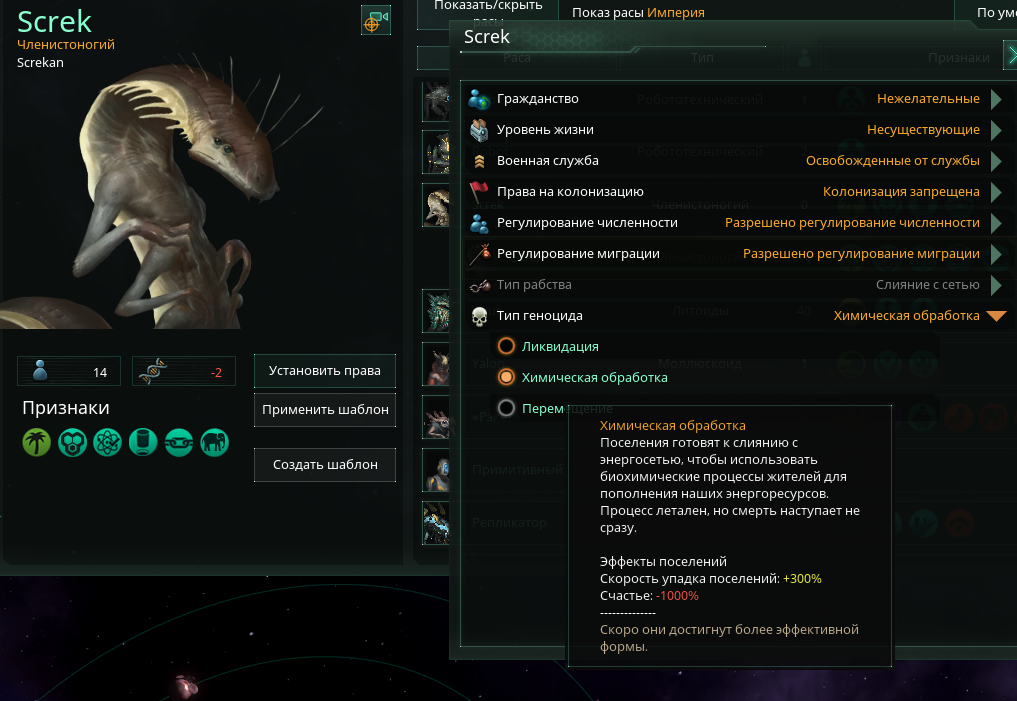Click the atom trait icon

point(108,442)
